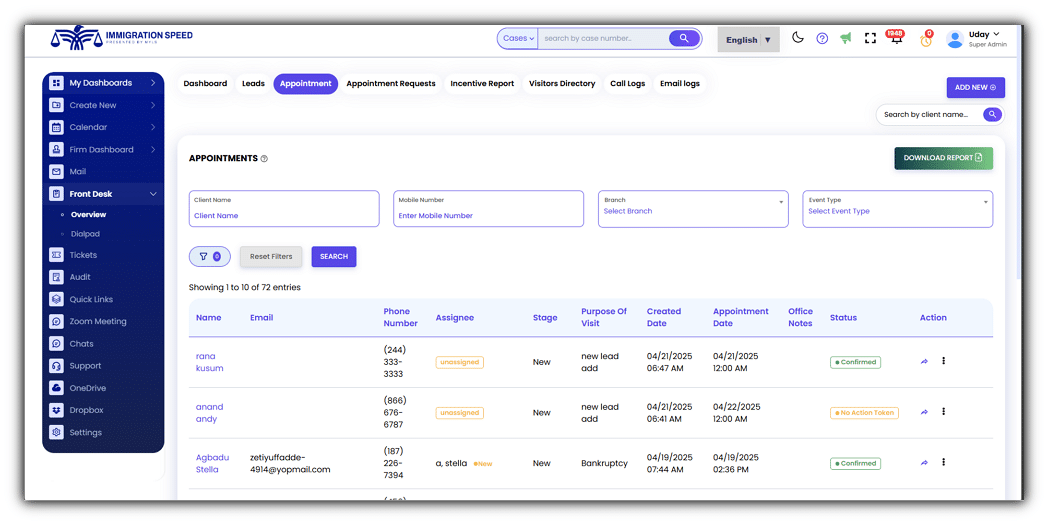1050x526 pixels.
Task: Click the Zoom Meeting sidebar icon
Action: (x=56, y=321)
